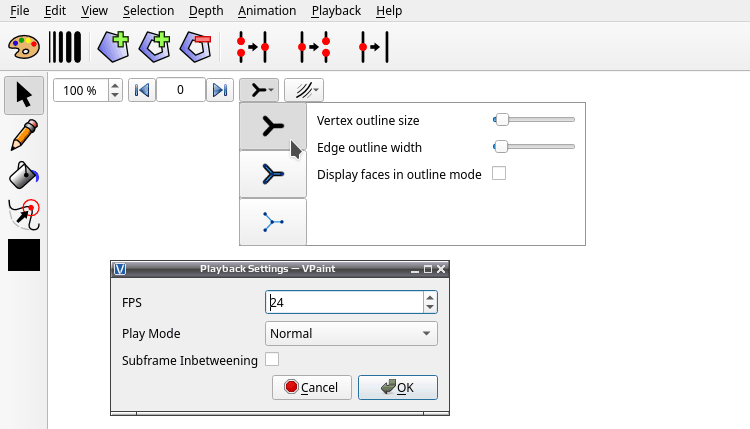The width and height of the screenshot is (750, 429).
Task: Click the third keyframe-to-line toolbar icon
Action: pos(375,47)
